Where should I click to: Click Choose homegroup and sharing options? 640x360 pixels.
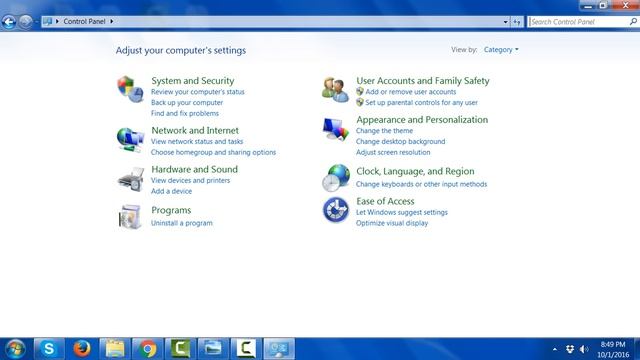213,152
